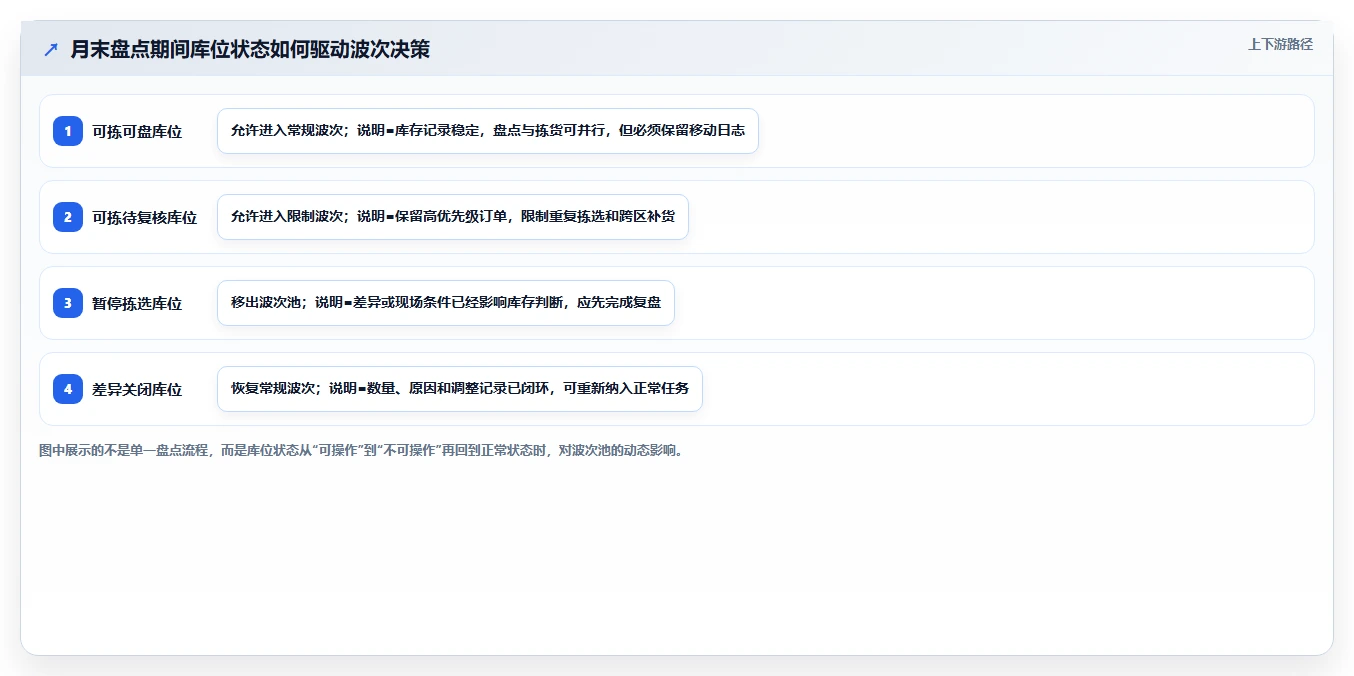The height and width of the screenshot is (676, 1354).
Task: Click the 恢复常规波次 description box
Action: 460,389
